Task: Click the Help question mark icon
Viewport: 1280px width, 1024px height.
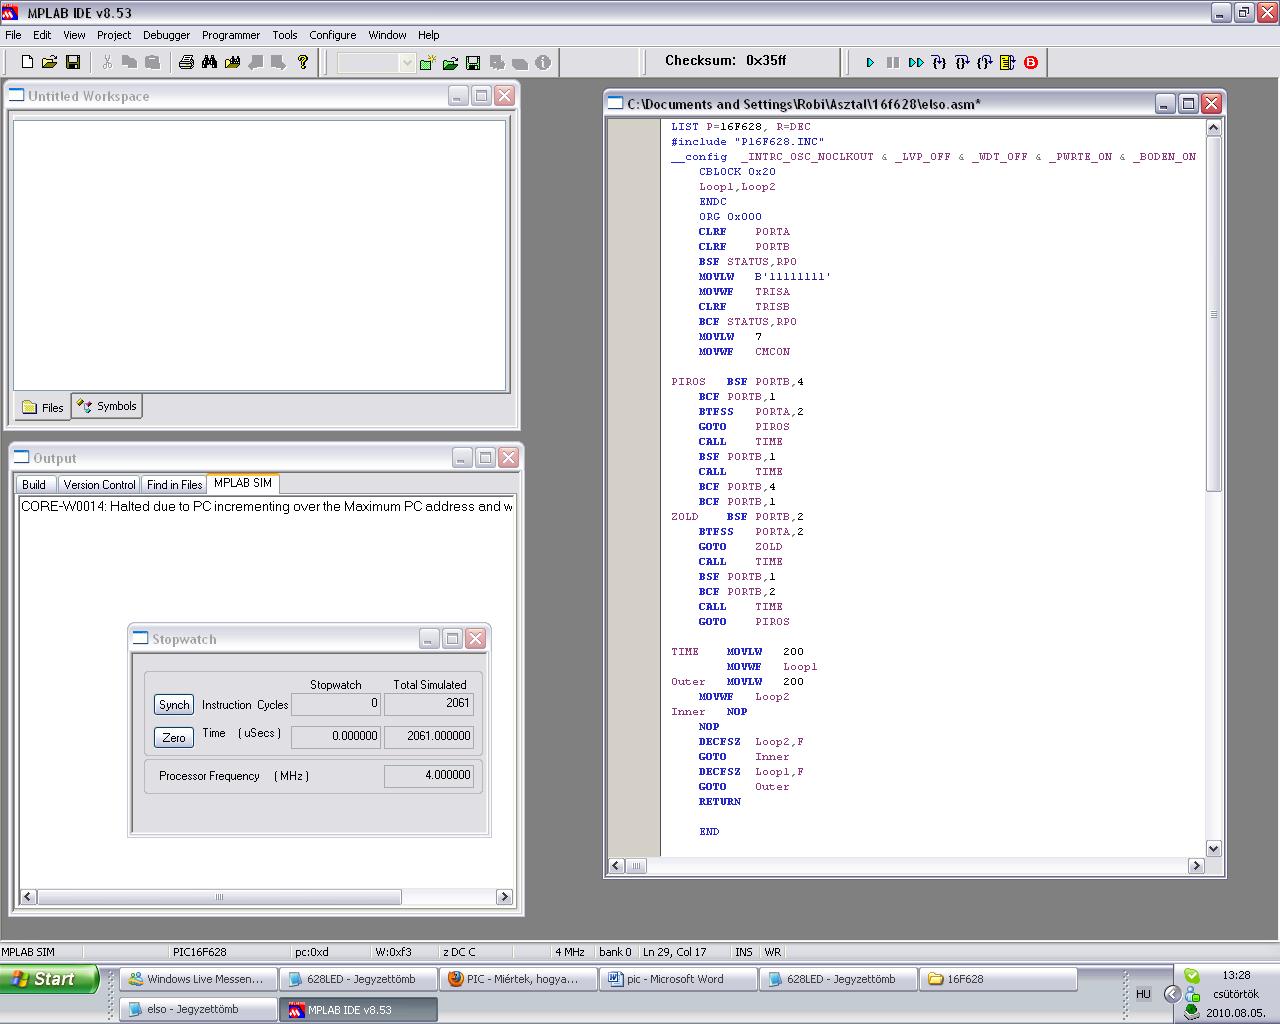Action: click(303, 62)
